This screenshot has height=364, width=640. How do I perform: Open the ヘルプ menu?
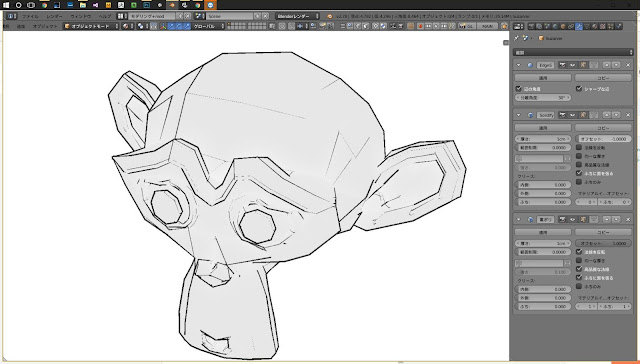click(105, 16)
